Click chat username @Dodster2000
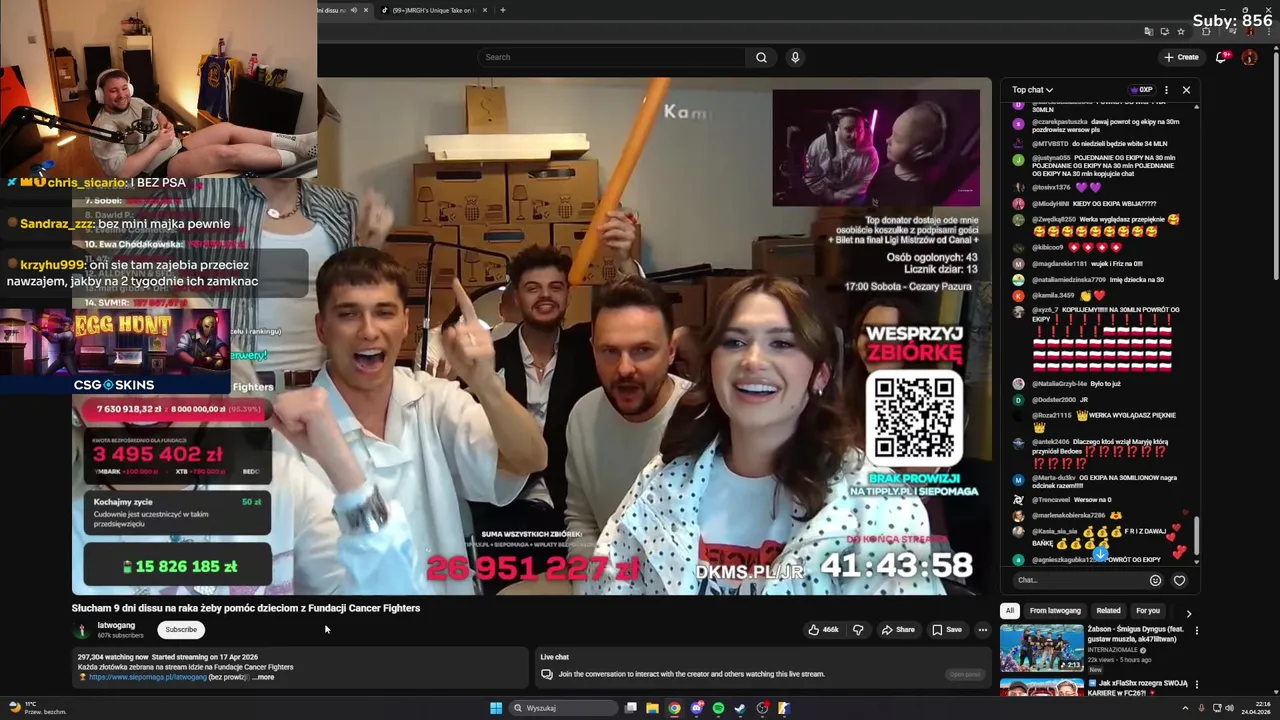 point(1052,400)
